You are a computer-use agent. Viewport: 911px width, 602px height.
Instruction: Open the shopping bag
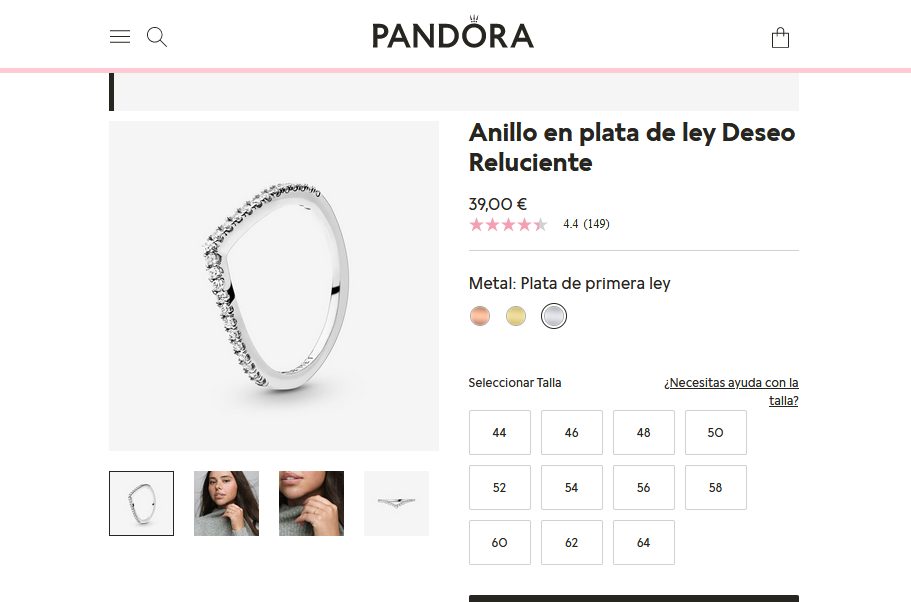(780, 38)
